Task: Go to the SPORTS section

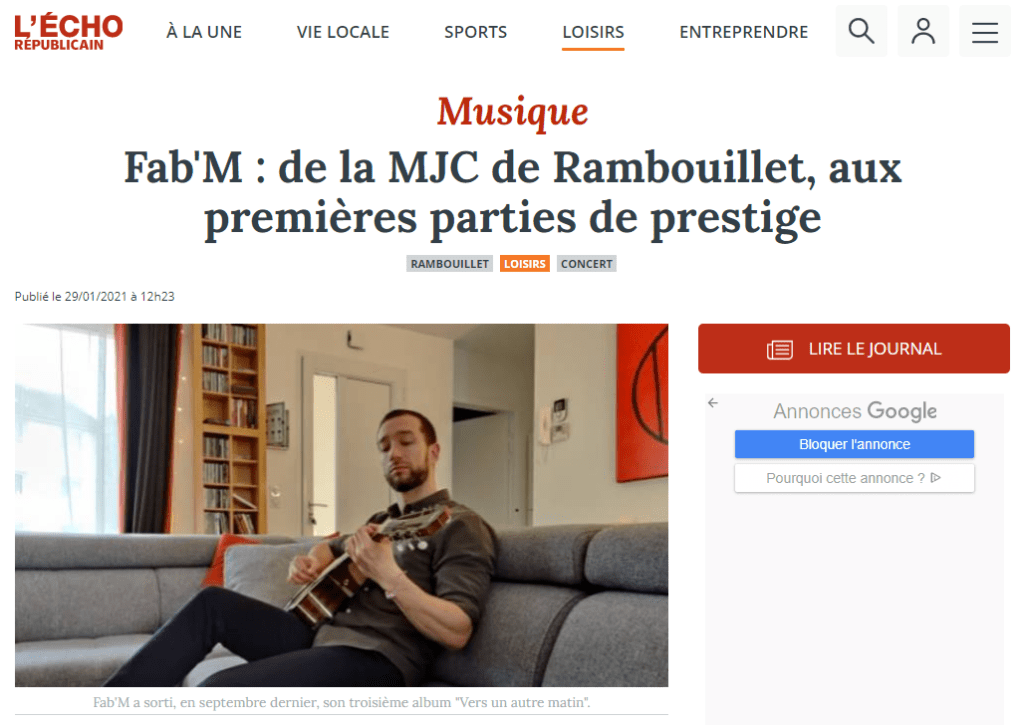Action: click(475, 32)
